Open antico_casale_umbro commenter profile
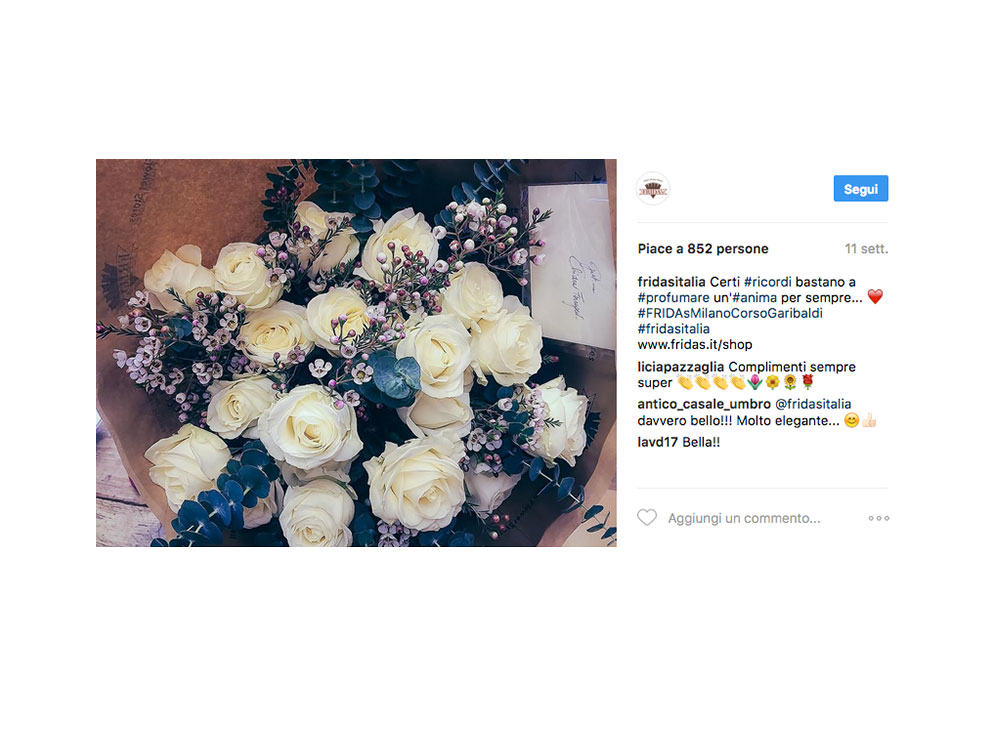This screenshot has width=1000, height=749. pos(704,404)
